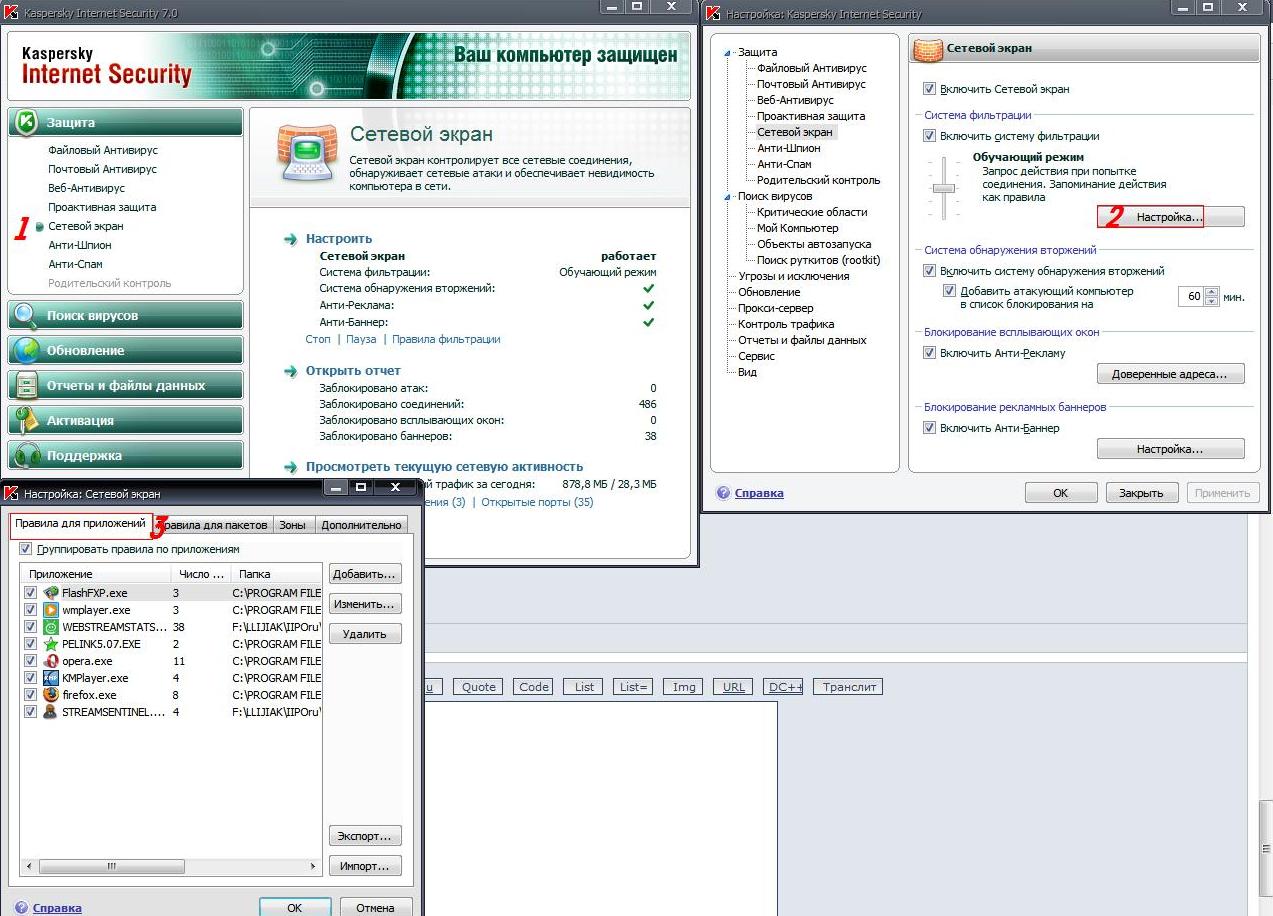The image size is (1273, 916).
Task: Open Правила фильтрации link
Action: point(446,339)
